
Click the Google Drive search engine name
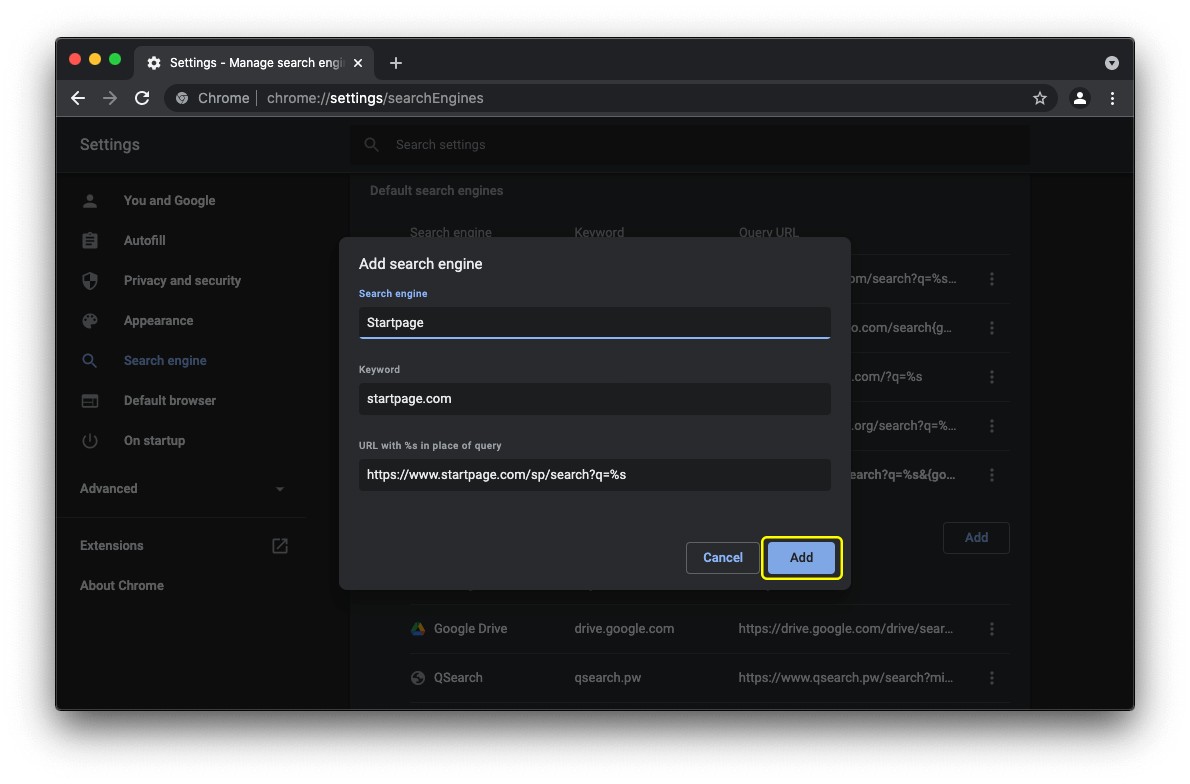pyautogui.click(x=471, y=628)
